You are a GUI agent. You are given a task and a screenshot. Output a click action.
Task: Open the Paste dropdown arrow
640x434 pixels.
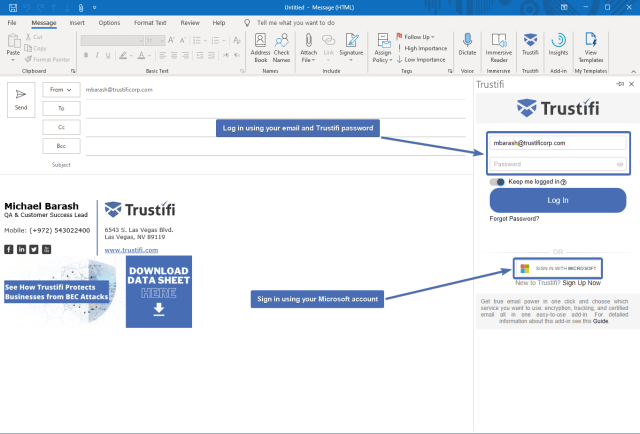click(13, 60)
